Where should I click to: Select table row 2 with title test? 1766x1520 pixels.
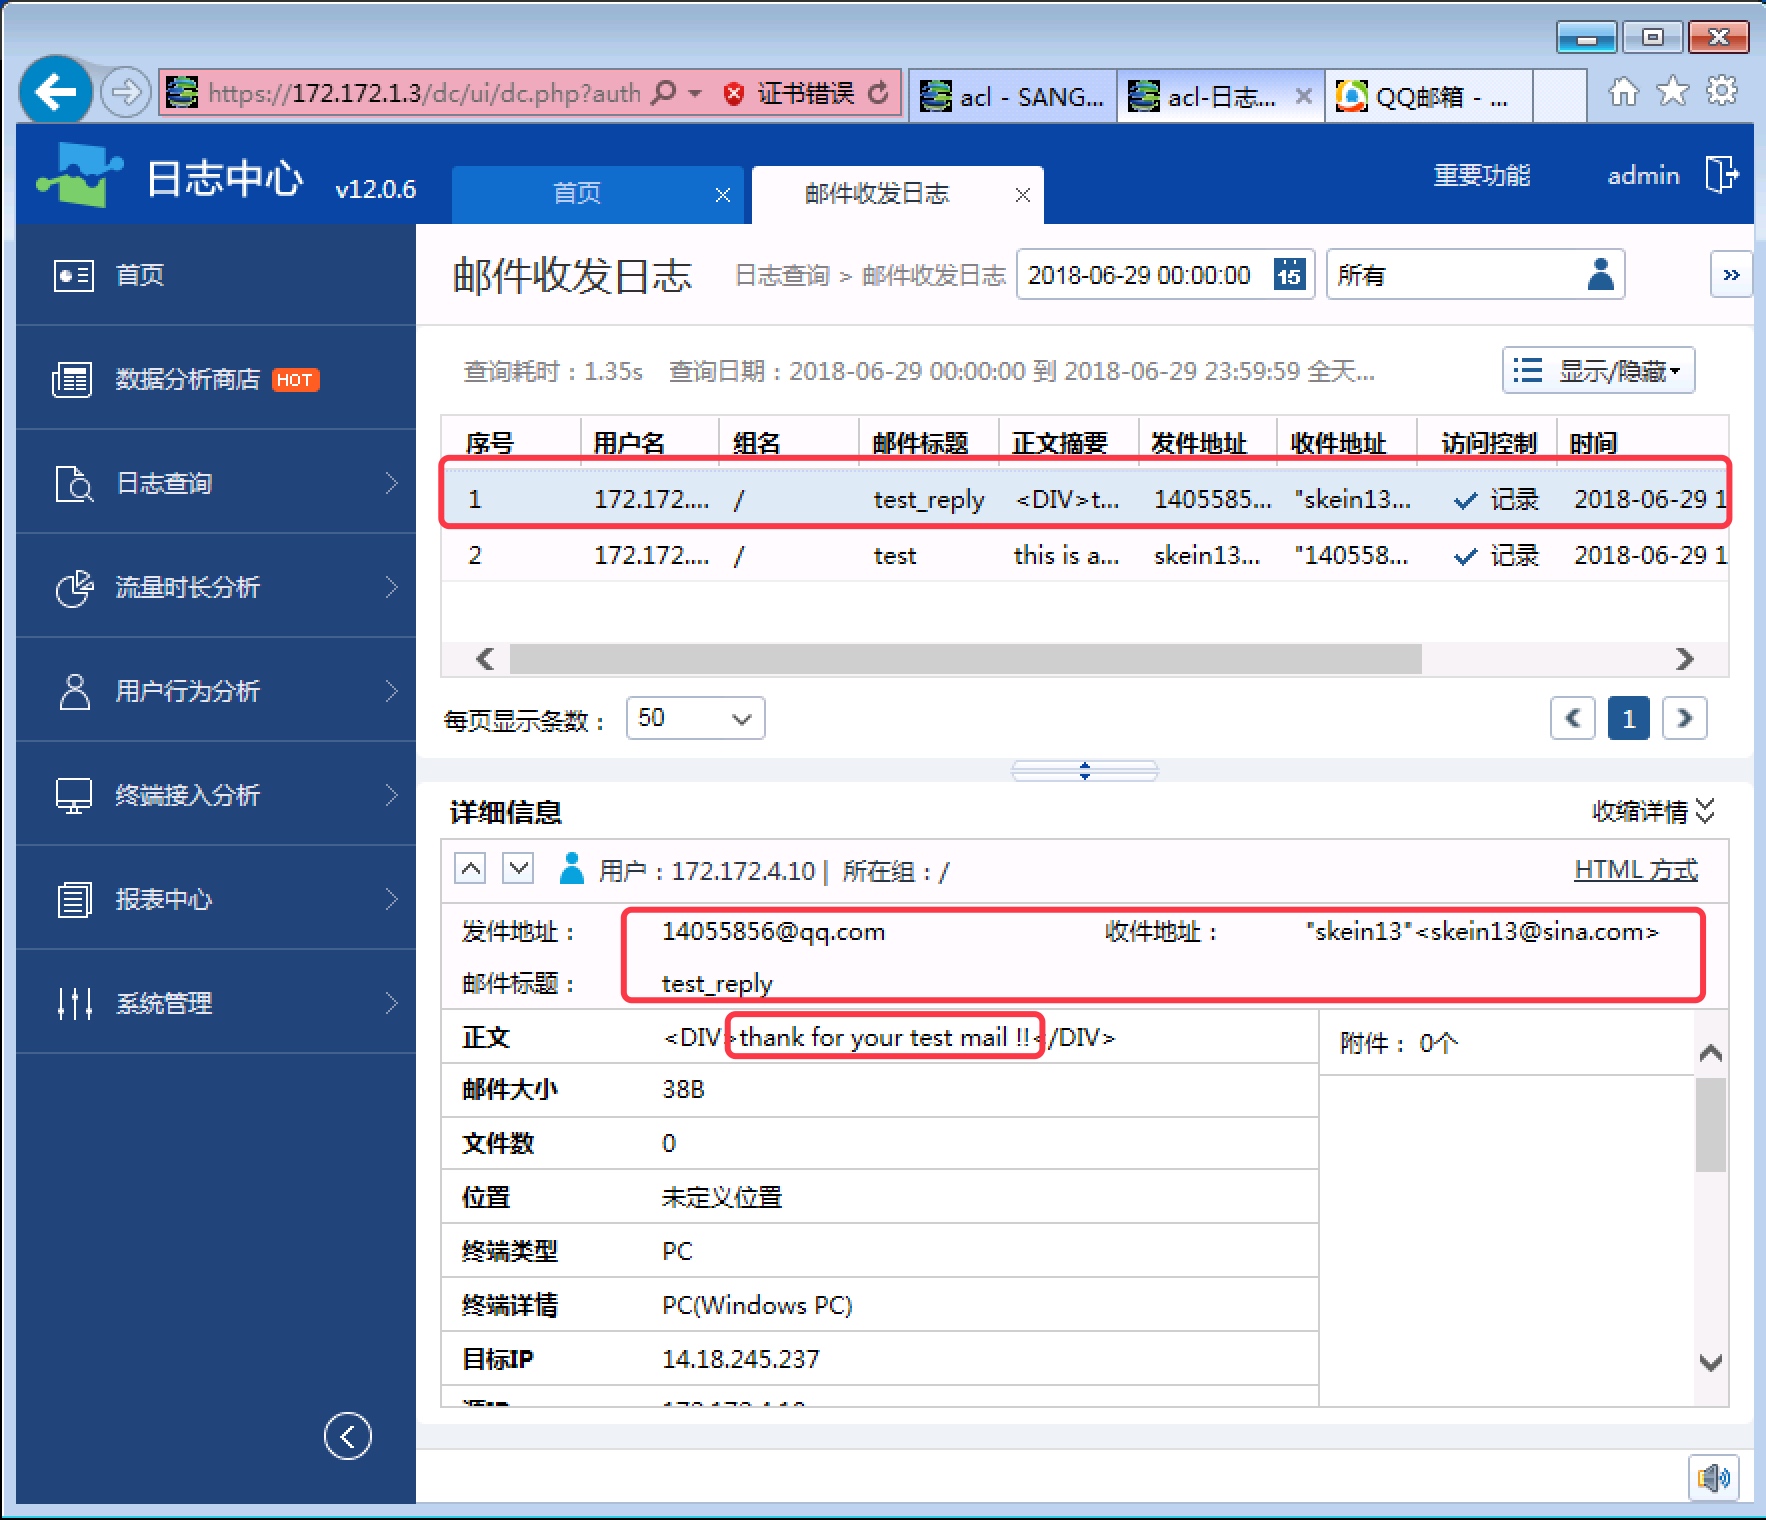click(x=1085, y=555)
